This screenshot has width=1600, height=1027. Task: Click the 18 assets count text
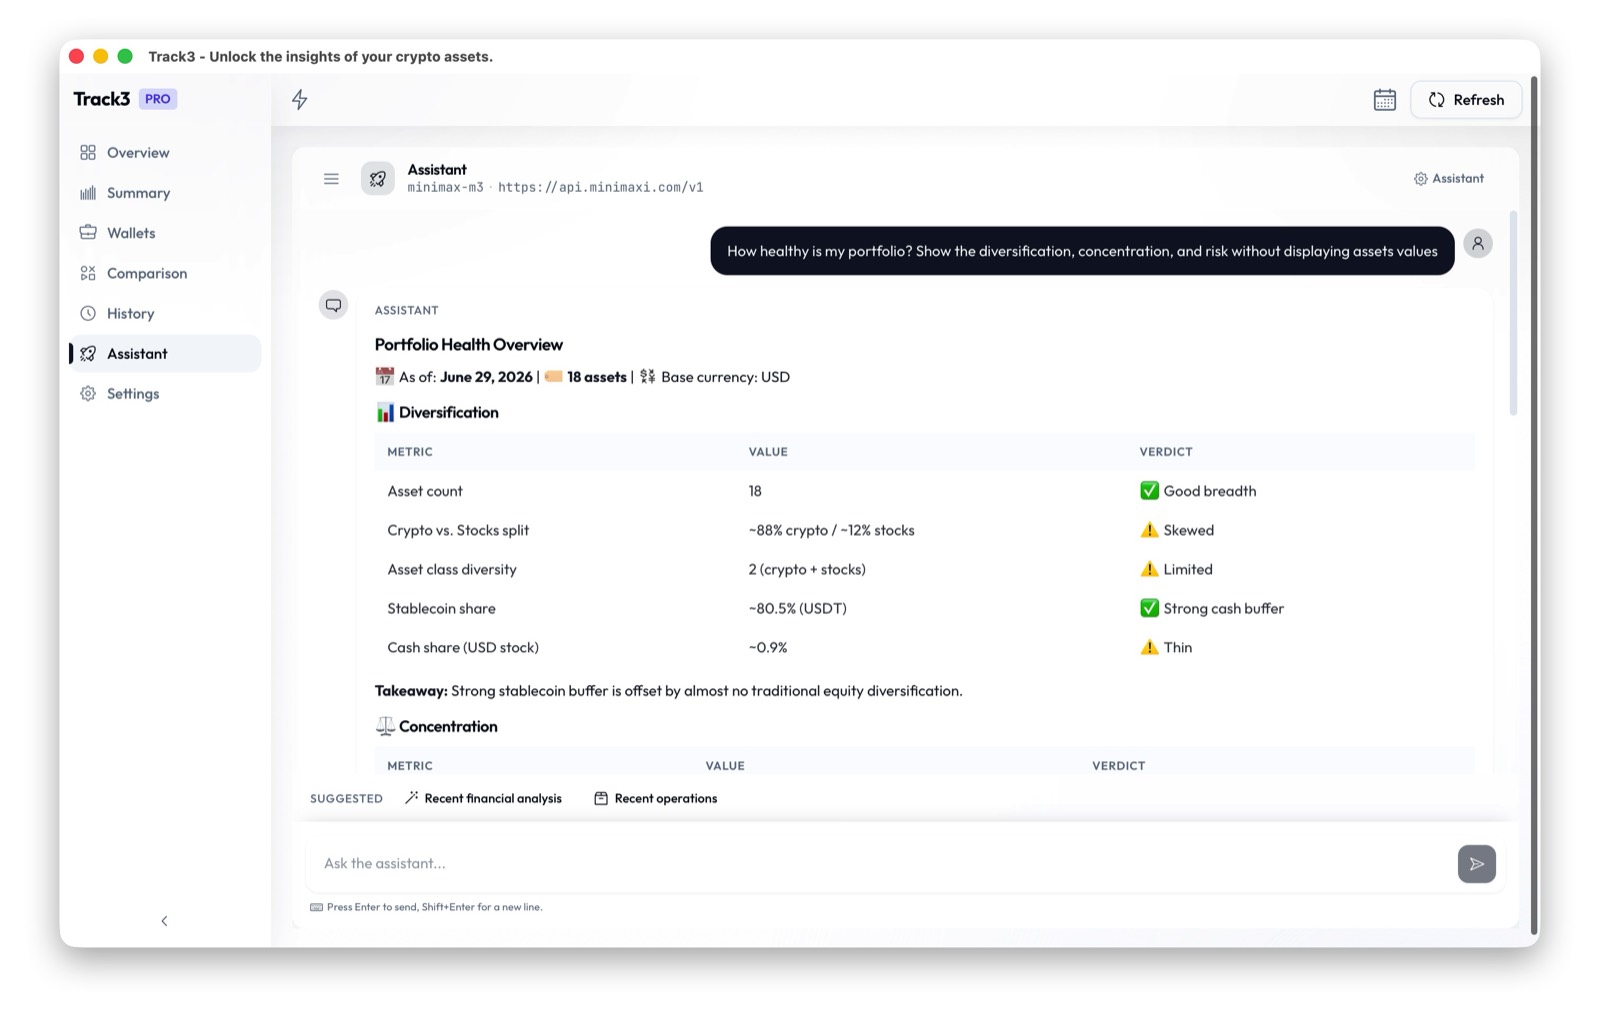[x=596, y=377]
